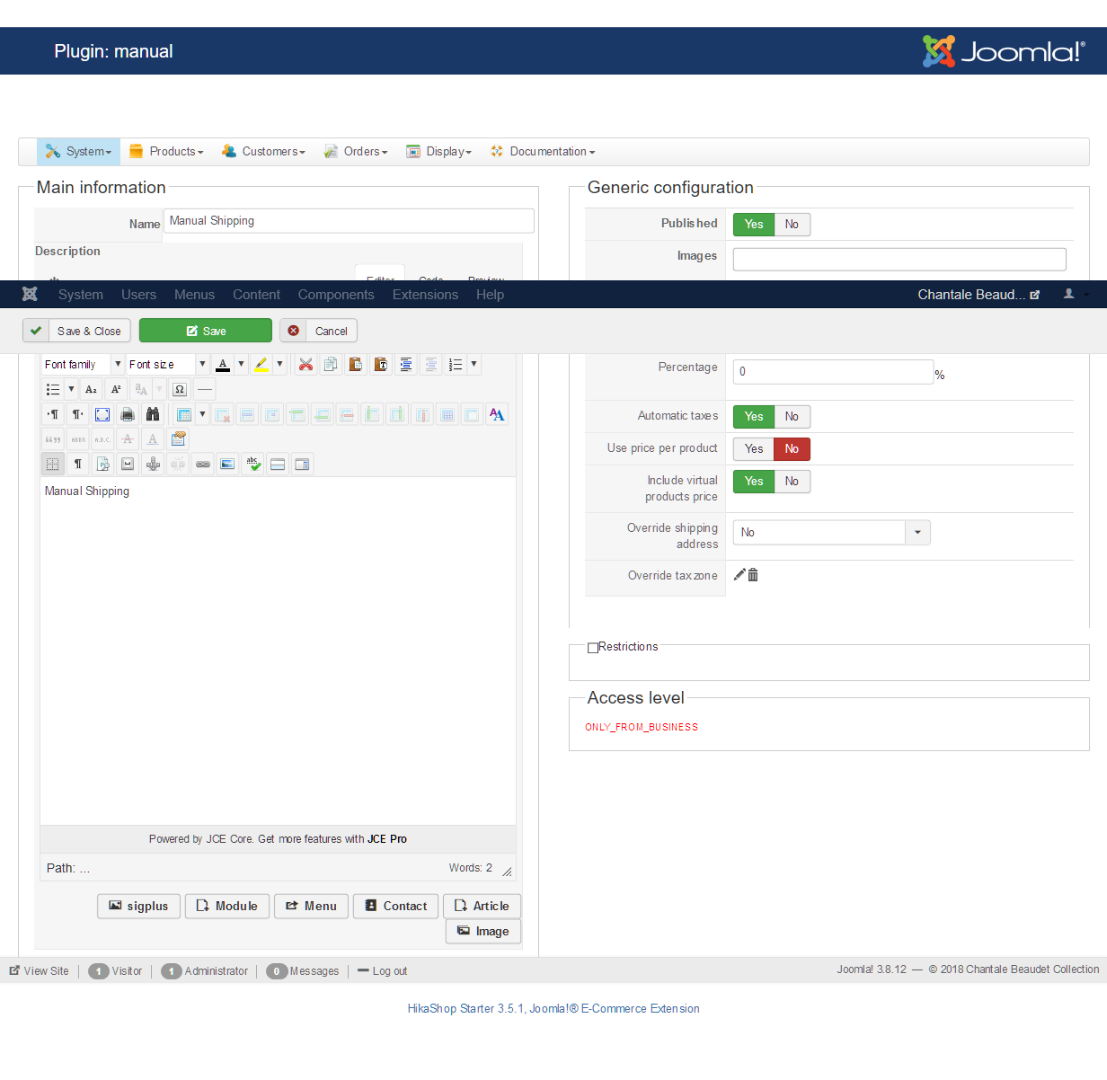Open the HikaShop Starter 3.5.1 link
This screenshot has height=1080, width=1107.
pyautogui.click(x=554, y=1009)
